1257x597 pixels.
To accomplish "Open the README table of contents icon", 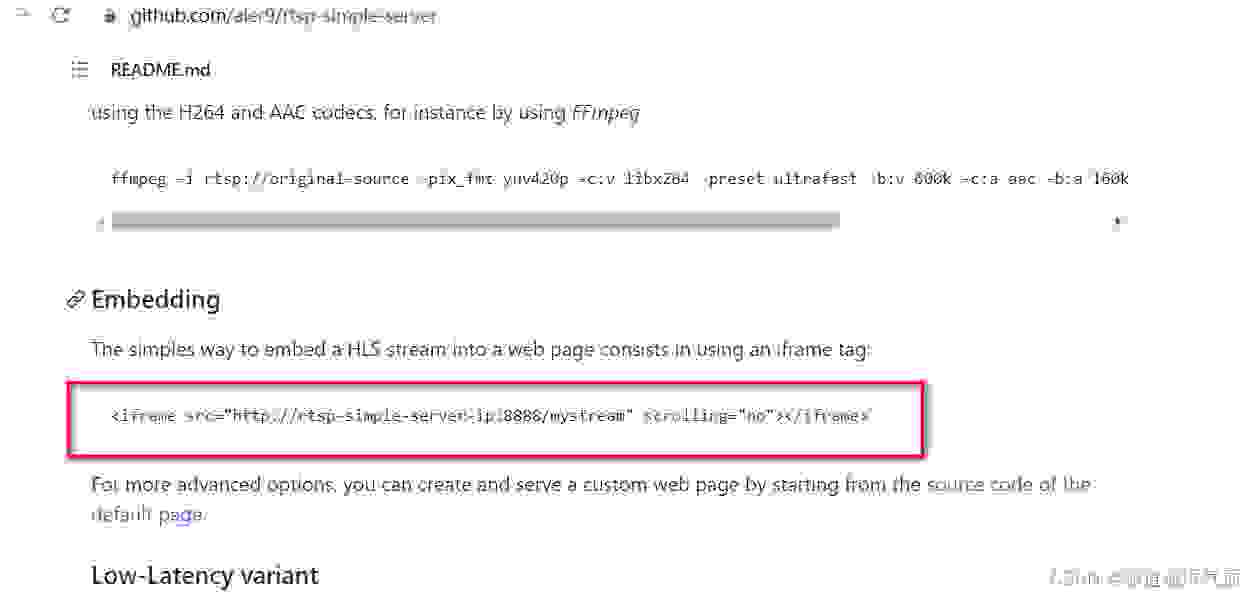I will click(81, 70).
